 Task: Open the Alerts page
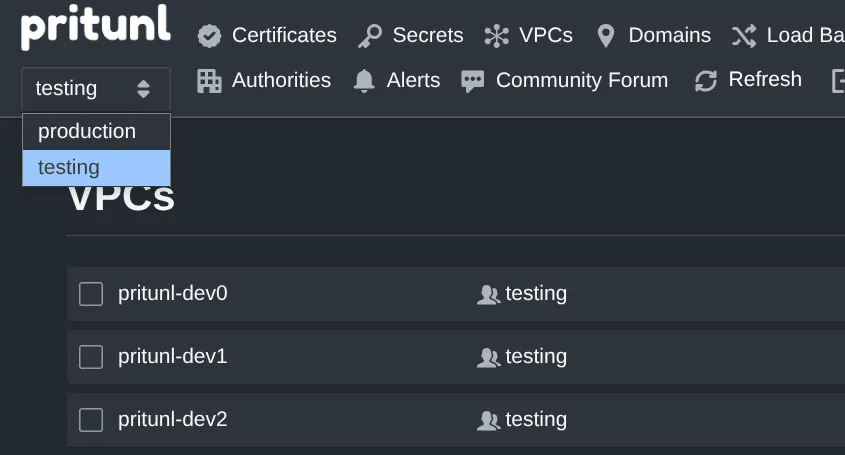pos(413,80)
